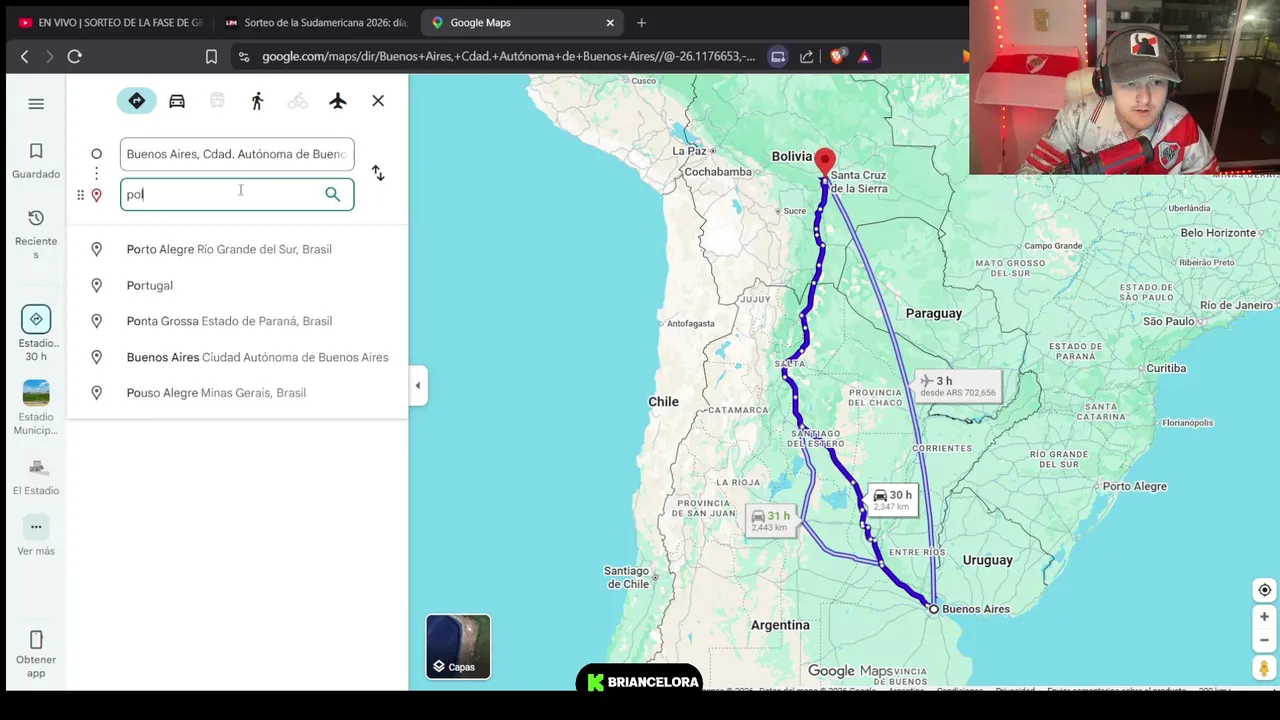This screenshot has height=720, width=1280.
Task: Click the red destination pin Santa Cruz
Action: pos(825,162)
